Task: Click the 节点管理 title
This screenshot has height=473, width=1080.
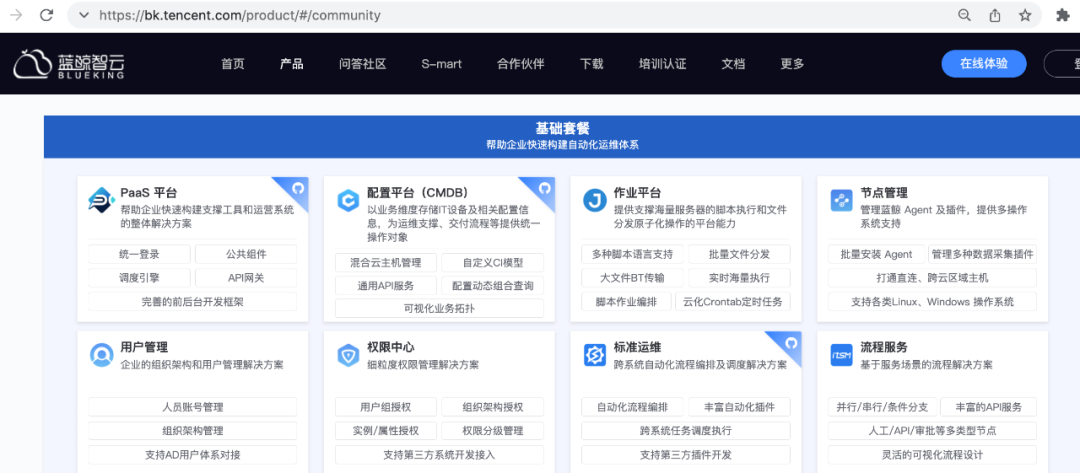Action: [x=884, y=192]
